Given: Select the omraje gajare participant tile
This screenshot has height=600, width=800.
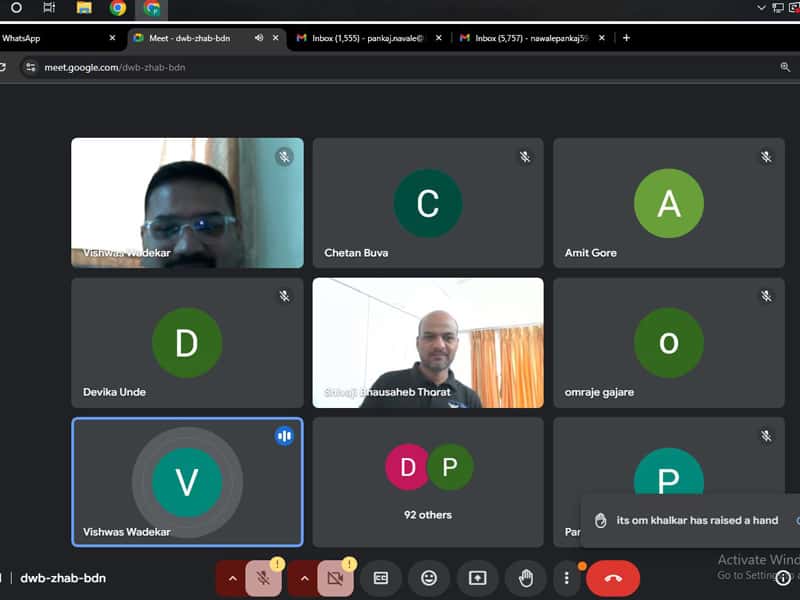Looking at the screenshot, I should (x=669, y=343).
